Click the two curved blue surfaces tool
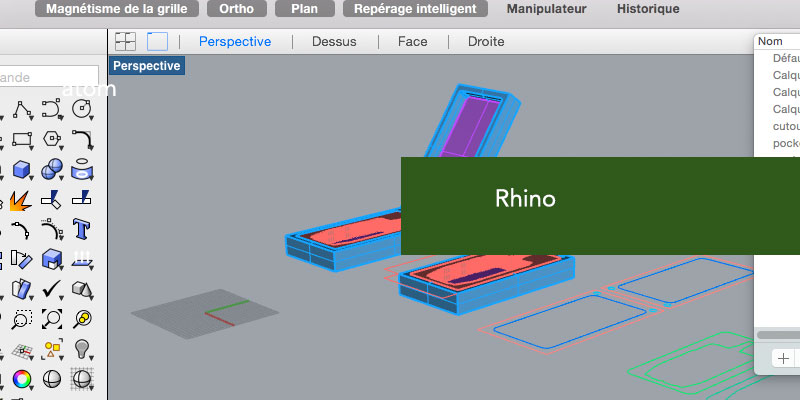Image resolution: width=800 pixels, height=400 pixels. click(x=22, y=289)
